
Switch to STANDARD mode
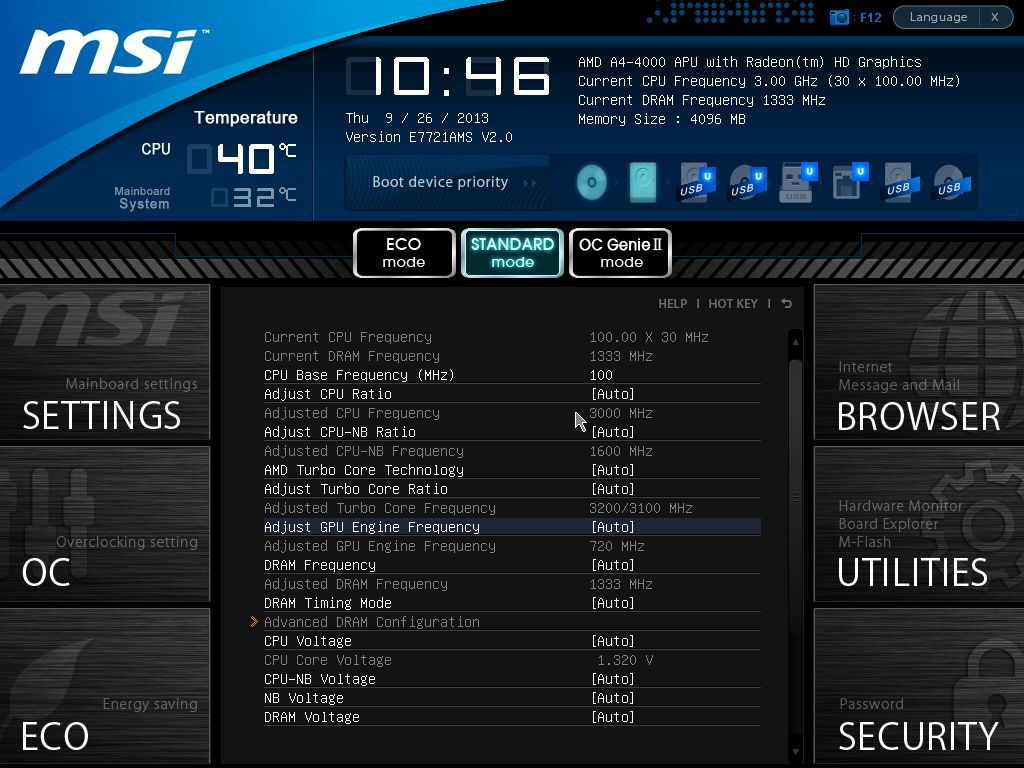pyautogui.click(x=513, y=253)
